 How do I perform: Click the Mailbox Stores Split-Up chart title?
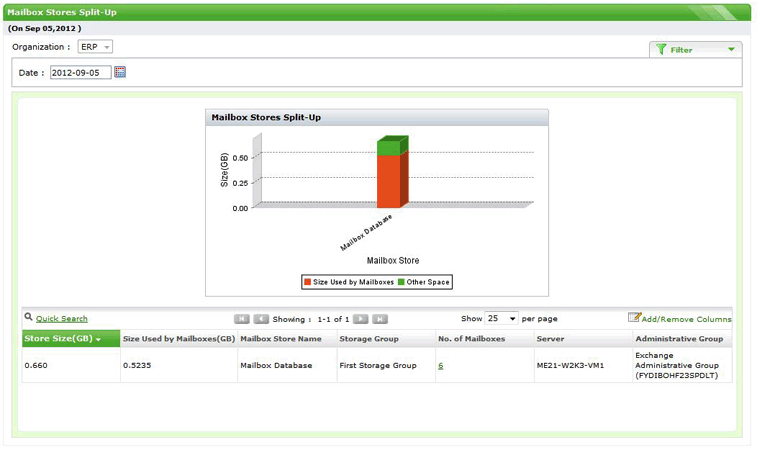click(266, 117)
